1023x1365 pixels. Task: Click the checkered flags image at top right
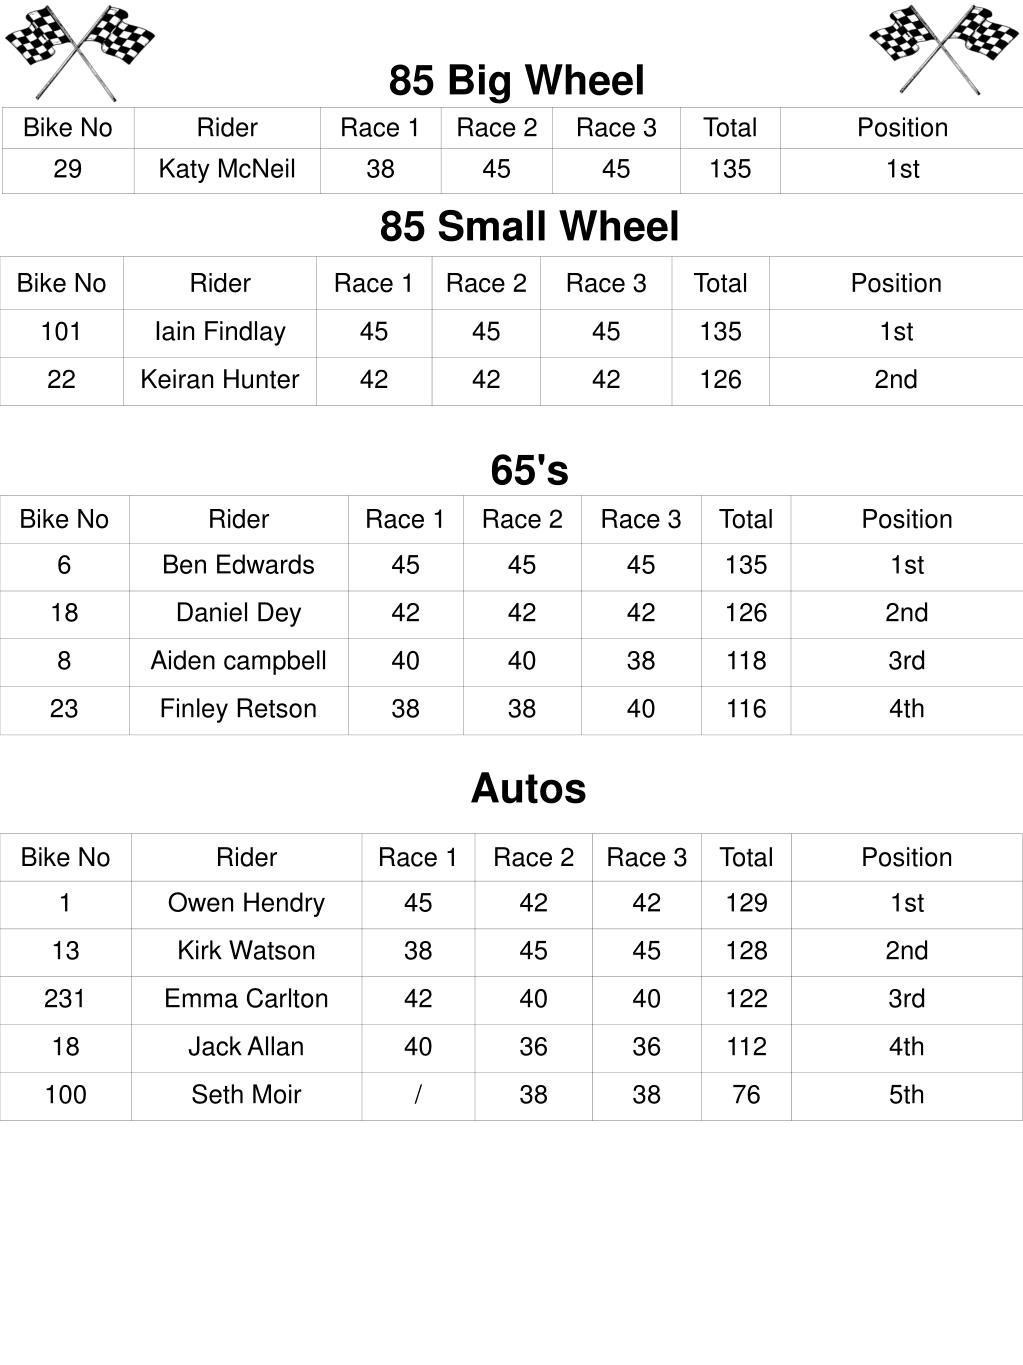[943, 50]
